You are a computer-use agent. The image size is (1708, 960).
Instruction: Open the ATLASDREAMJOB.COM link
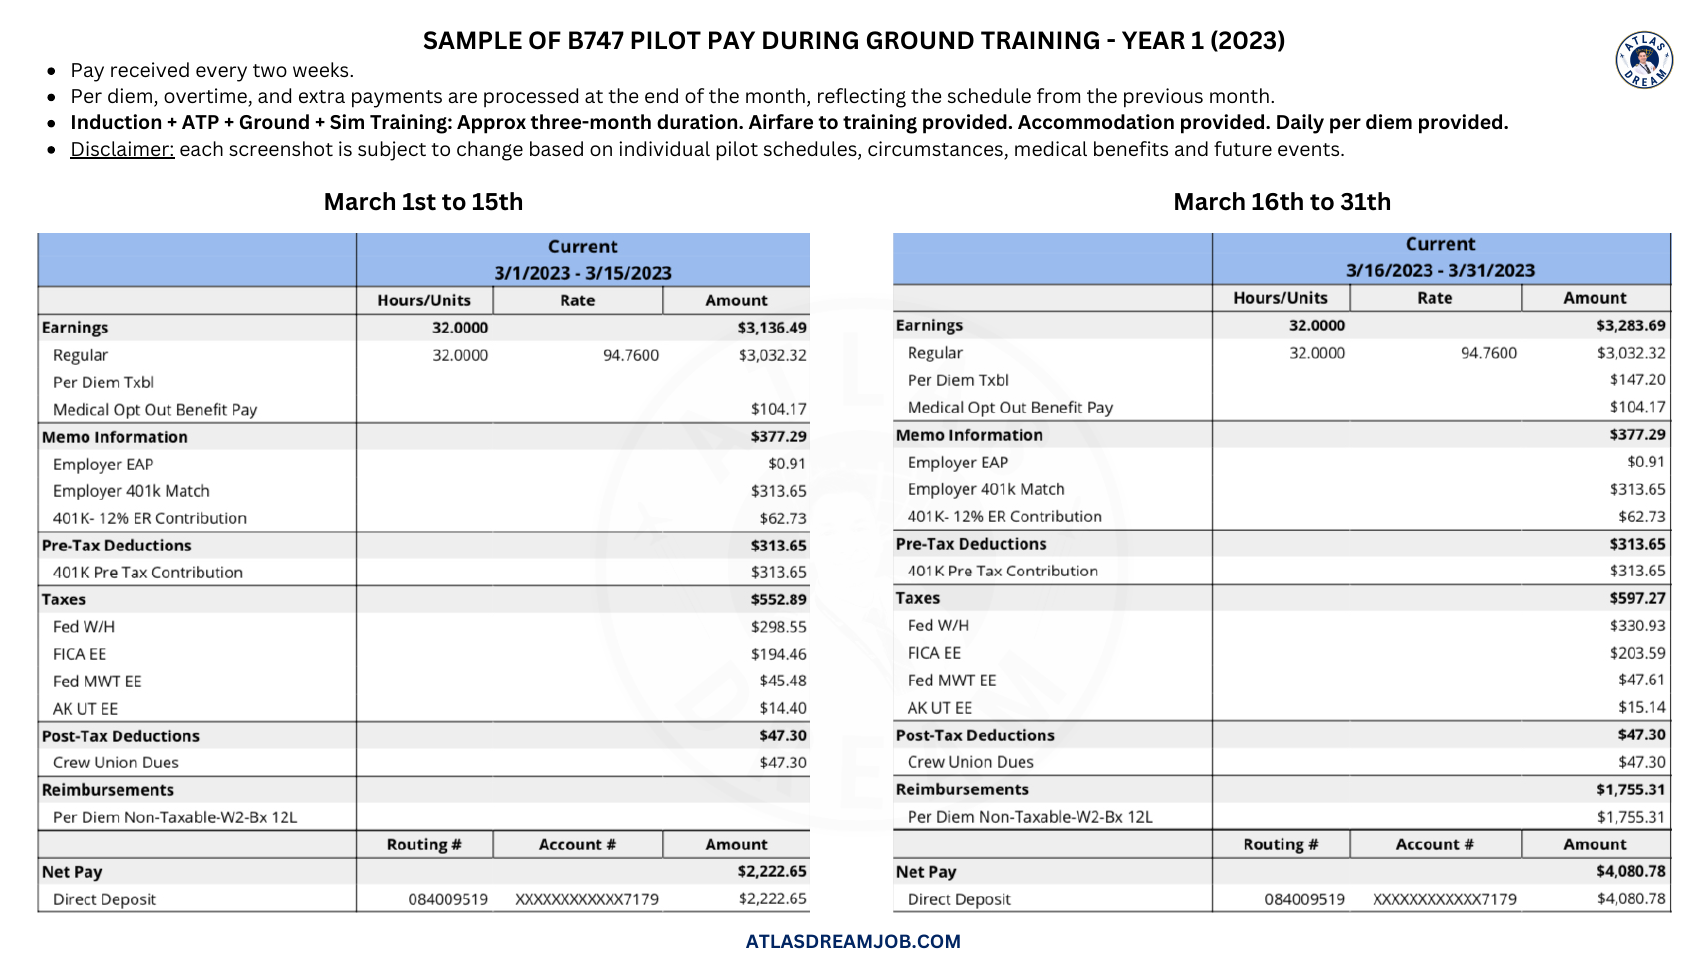(853, 941)
